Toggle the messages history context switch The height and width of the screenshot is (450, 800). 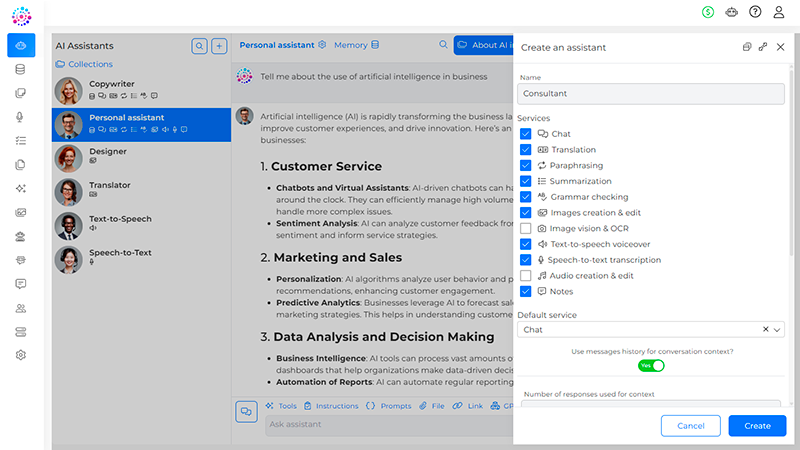pyautogui.click(x=651, y=365)
